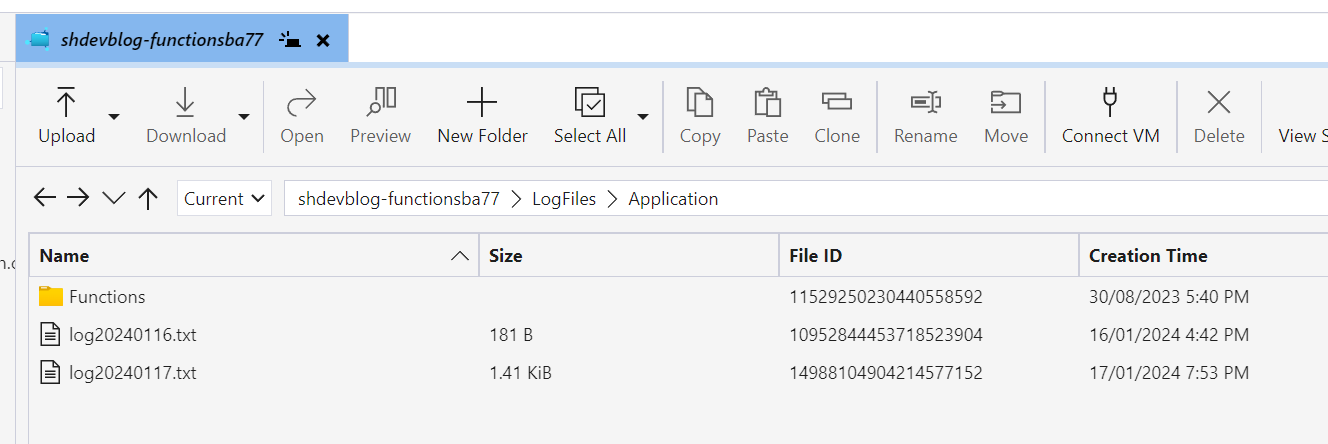Click the Connect VM plug icon
1328x444 pixels.
pos(1110,101)
